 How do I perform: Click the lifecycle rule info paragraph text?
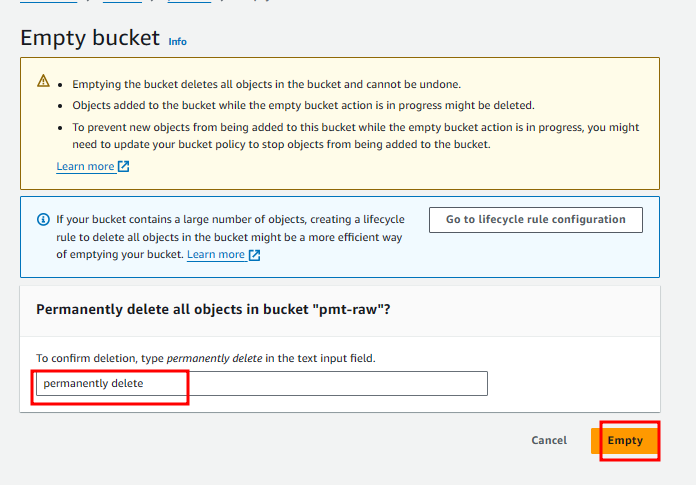pyautogui.click(x=230, y=237)
